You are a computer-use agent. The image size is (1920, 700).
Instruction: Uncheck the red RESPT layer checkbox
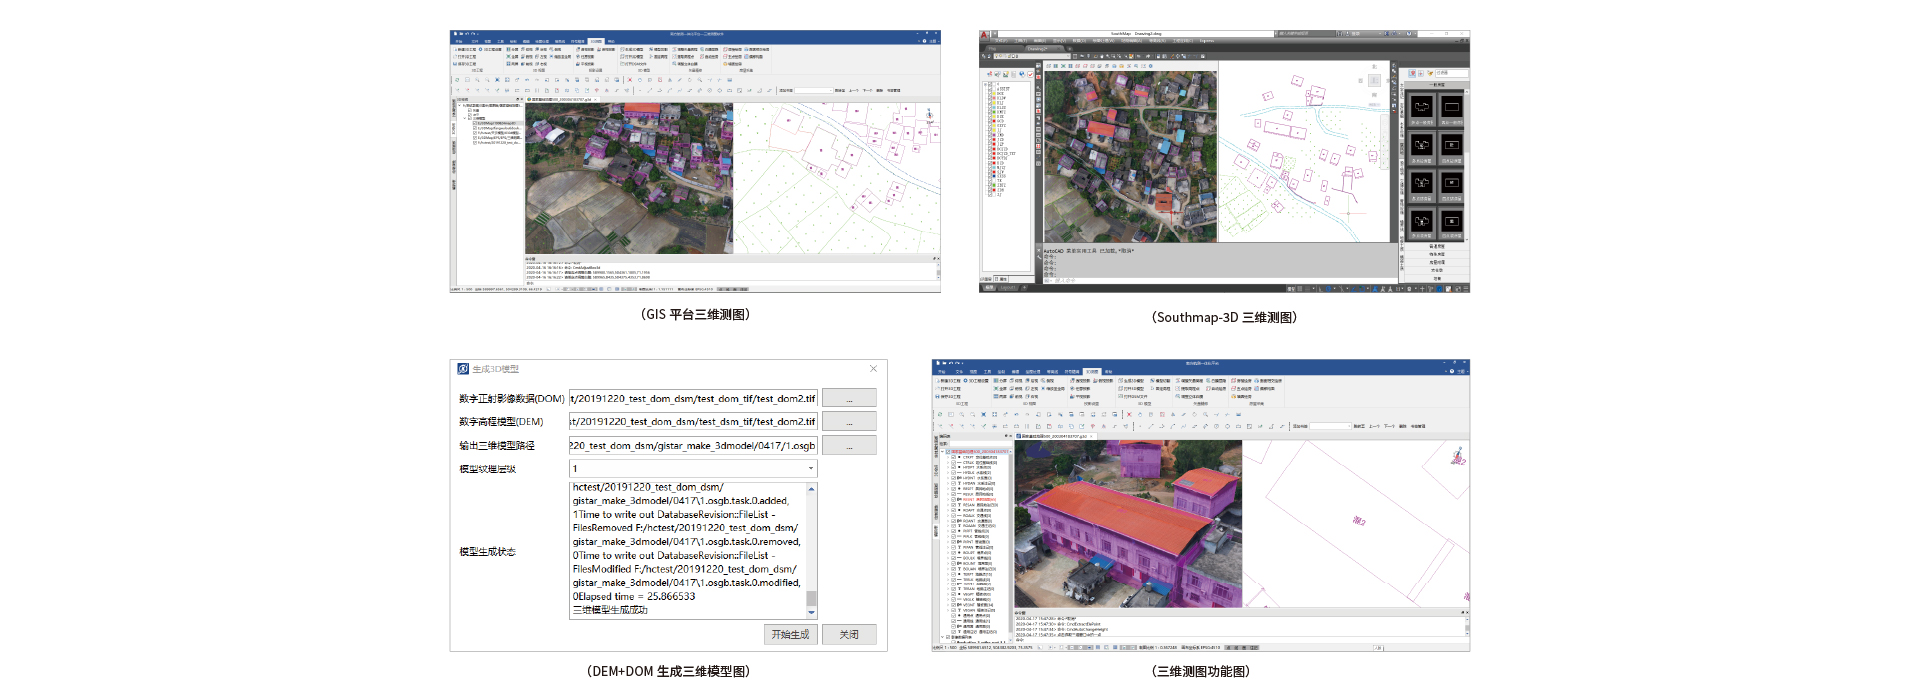pyautogui.click(x=954, y=500)
